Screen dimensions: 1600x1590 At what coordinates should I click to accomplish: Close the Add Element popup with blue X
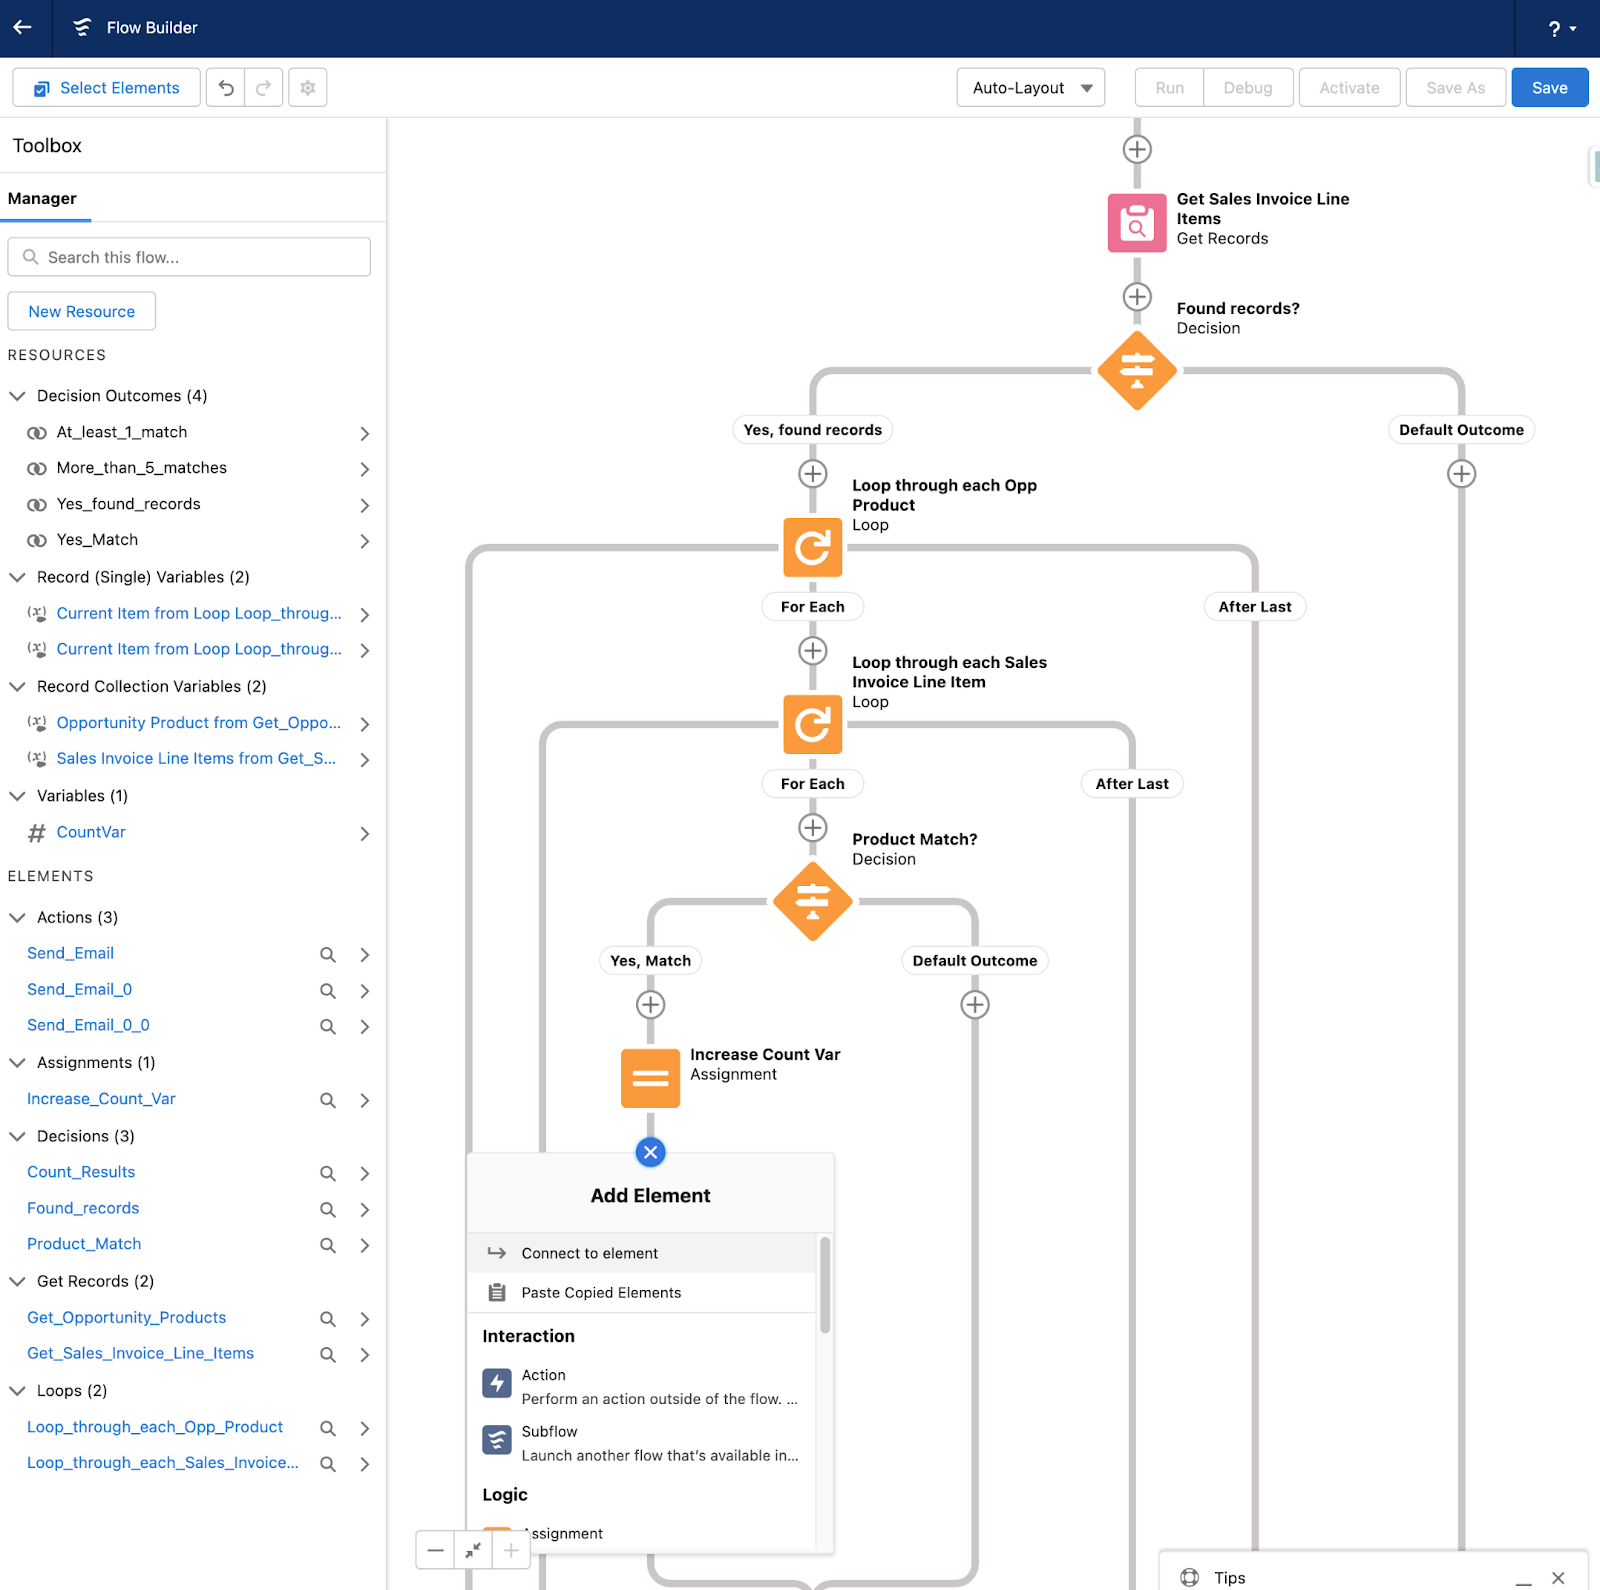[x=650, y=1152]
